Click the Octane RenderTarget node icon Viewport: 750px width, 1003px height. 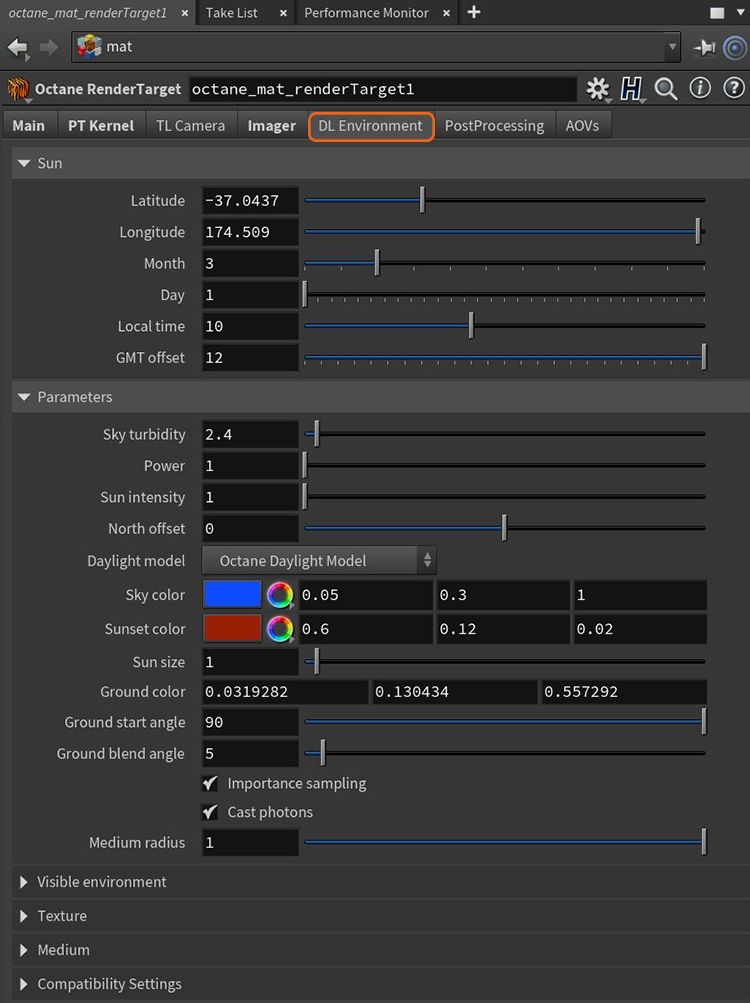tap(18, 89)
